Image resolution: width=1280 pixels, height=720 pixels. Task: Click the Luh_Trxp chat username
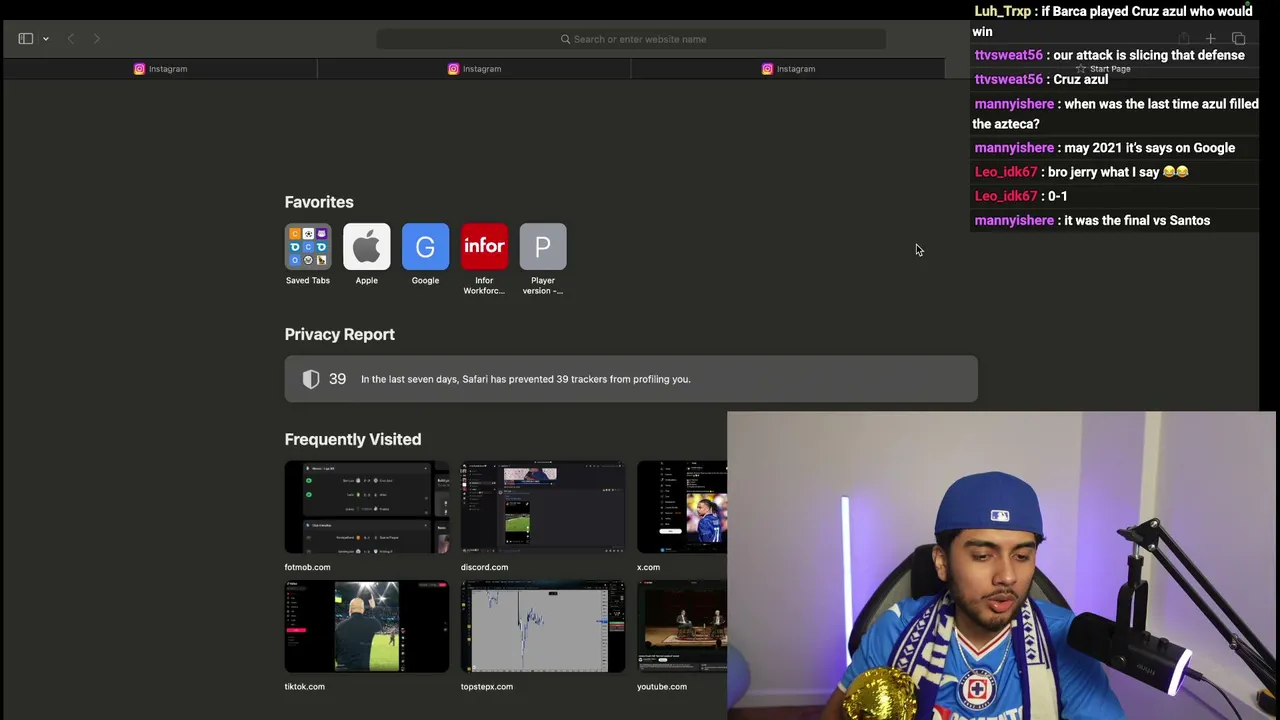(x=1003, y=11)
